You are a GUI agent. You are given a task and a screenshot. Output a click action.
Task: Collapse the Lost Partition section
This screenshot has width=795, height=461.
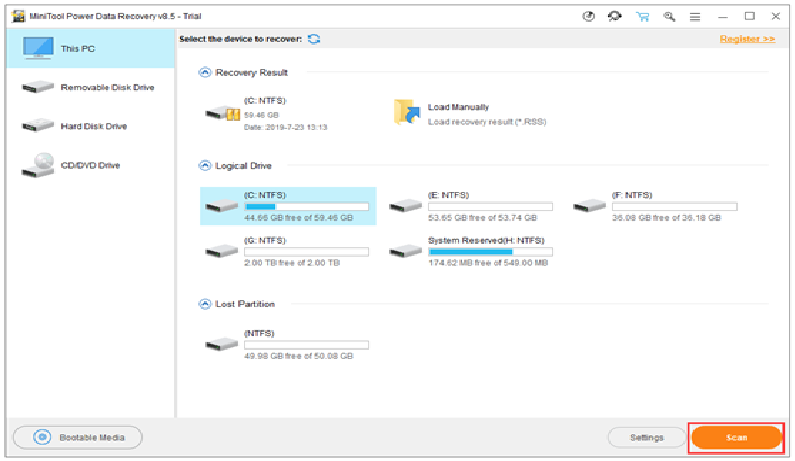click(204, 304)
